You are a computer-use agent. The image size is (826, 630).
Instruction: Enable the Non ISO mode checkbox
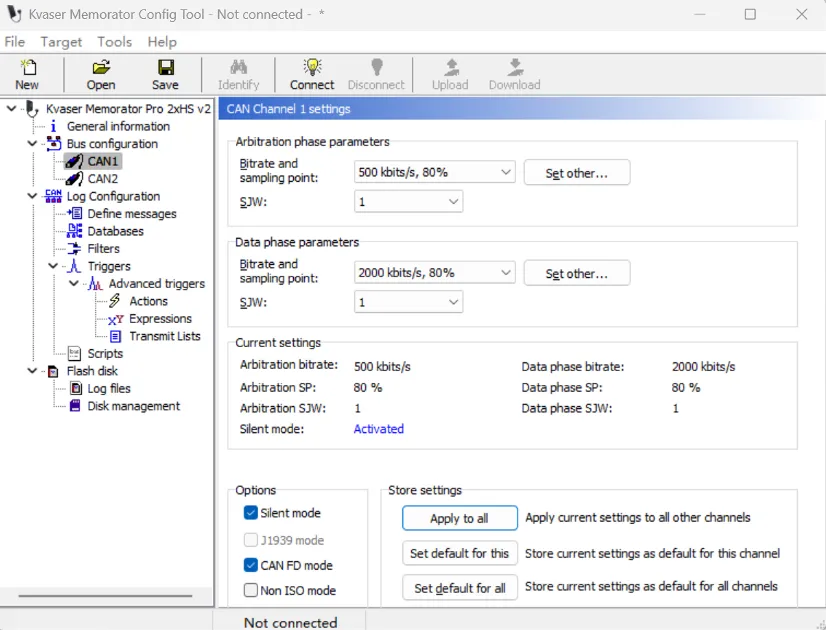[x=251, y=590]
